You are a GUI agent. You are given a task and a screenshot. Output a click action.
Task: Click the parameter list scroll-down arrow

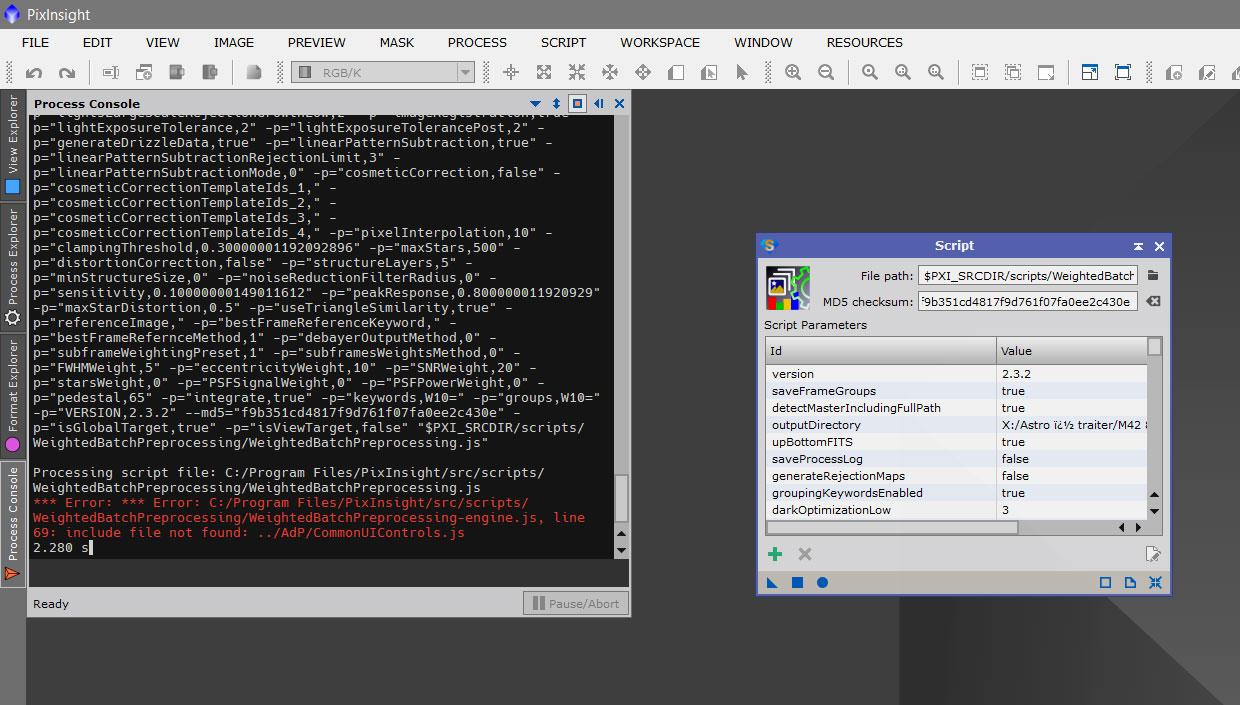click(1155, 511)
